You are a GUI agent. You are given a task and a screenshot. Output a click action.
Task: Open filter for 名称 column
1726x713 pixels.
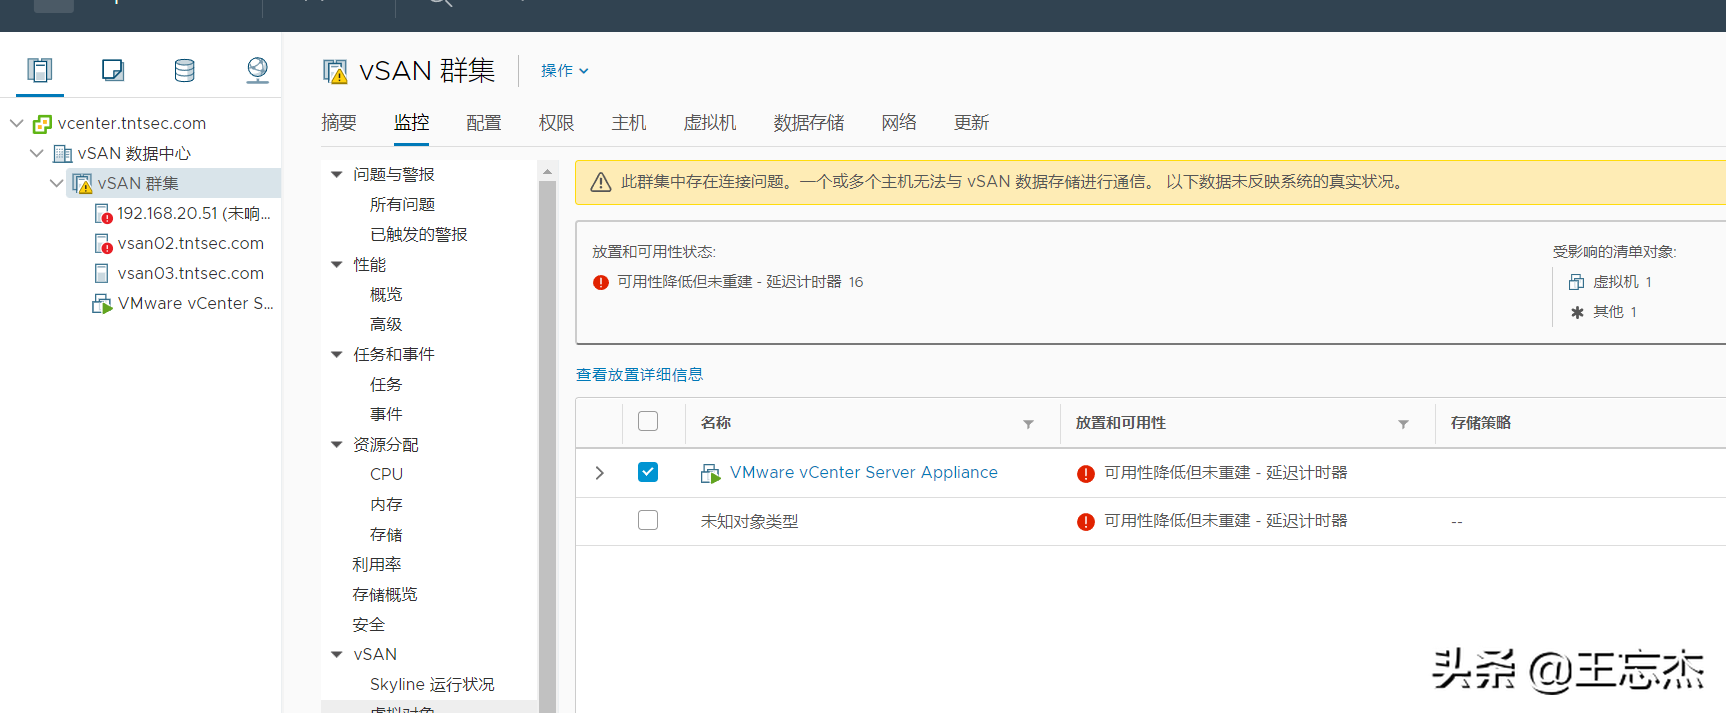1028,424
